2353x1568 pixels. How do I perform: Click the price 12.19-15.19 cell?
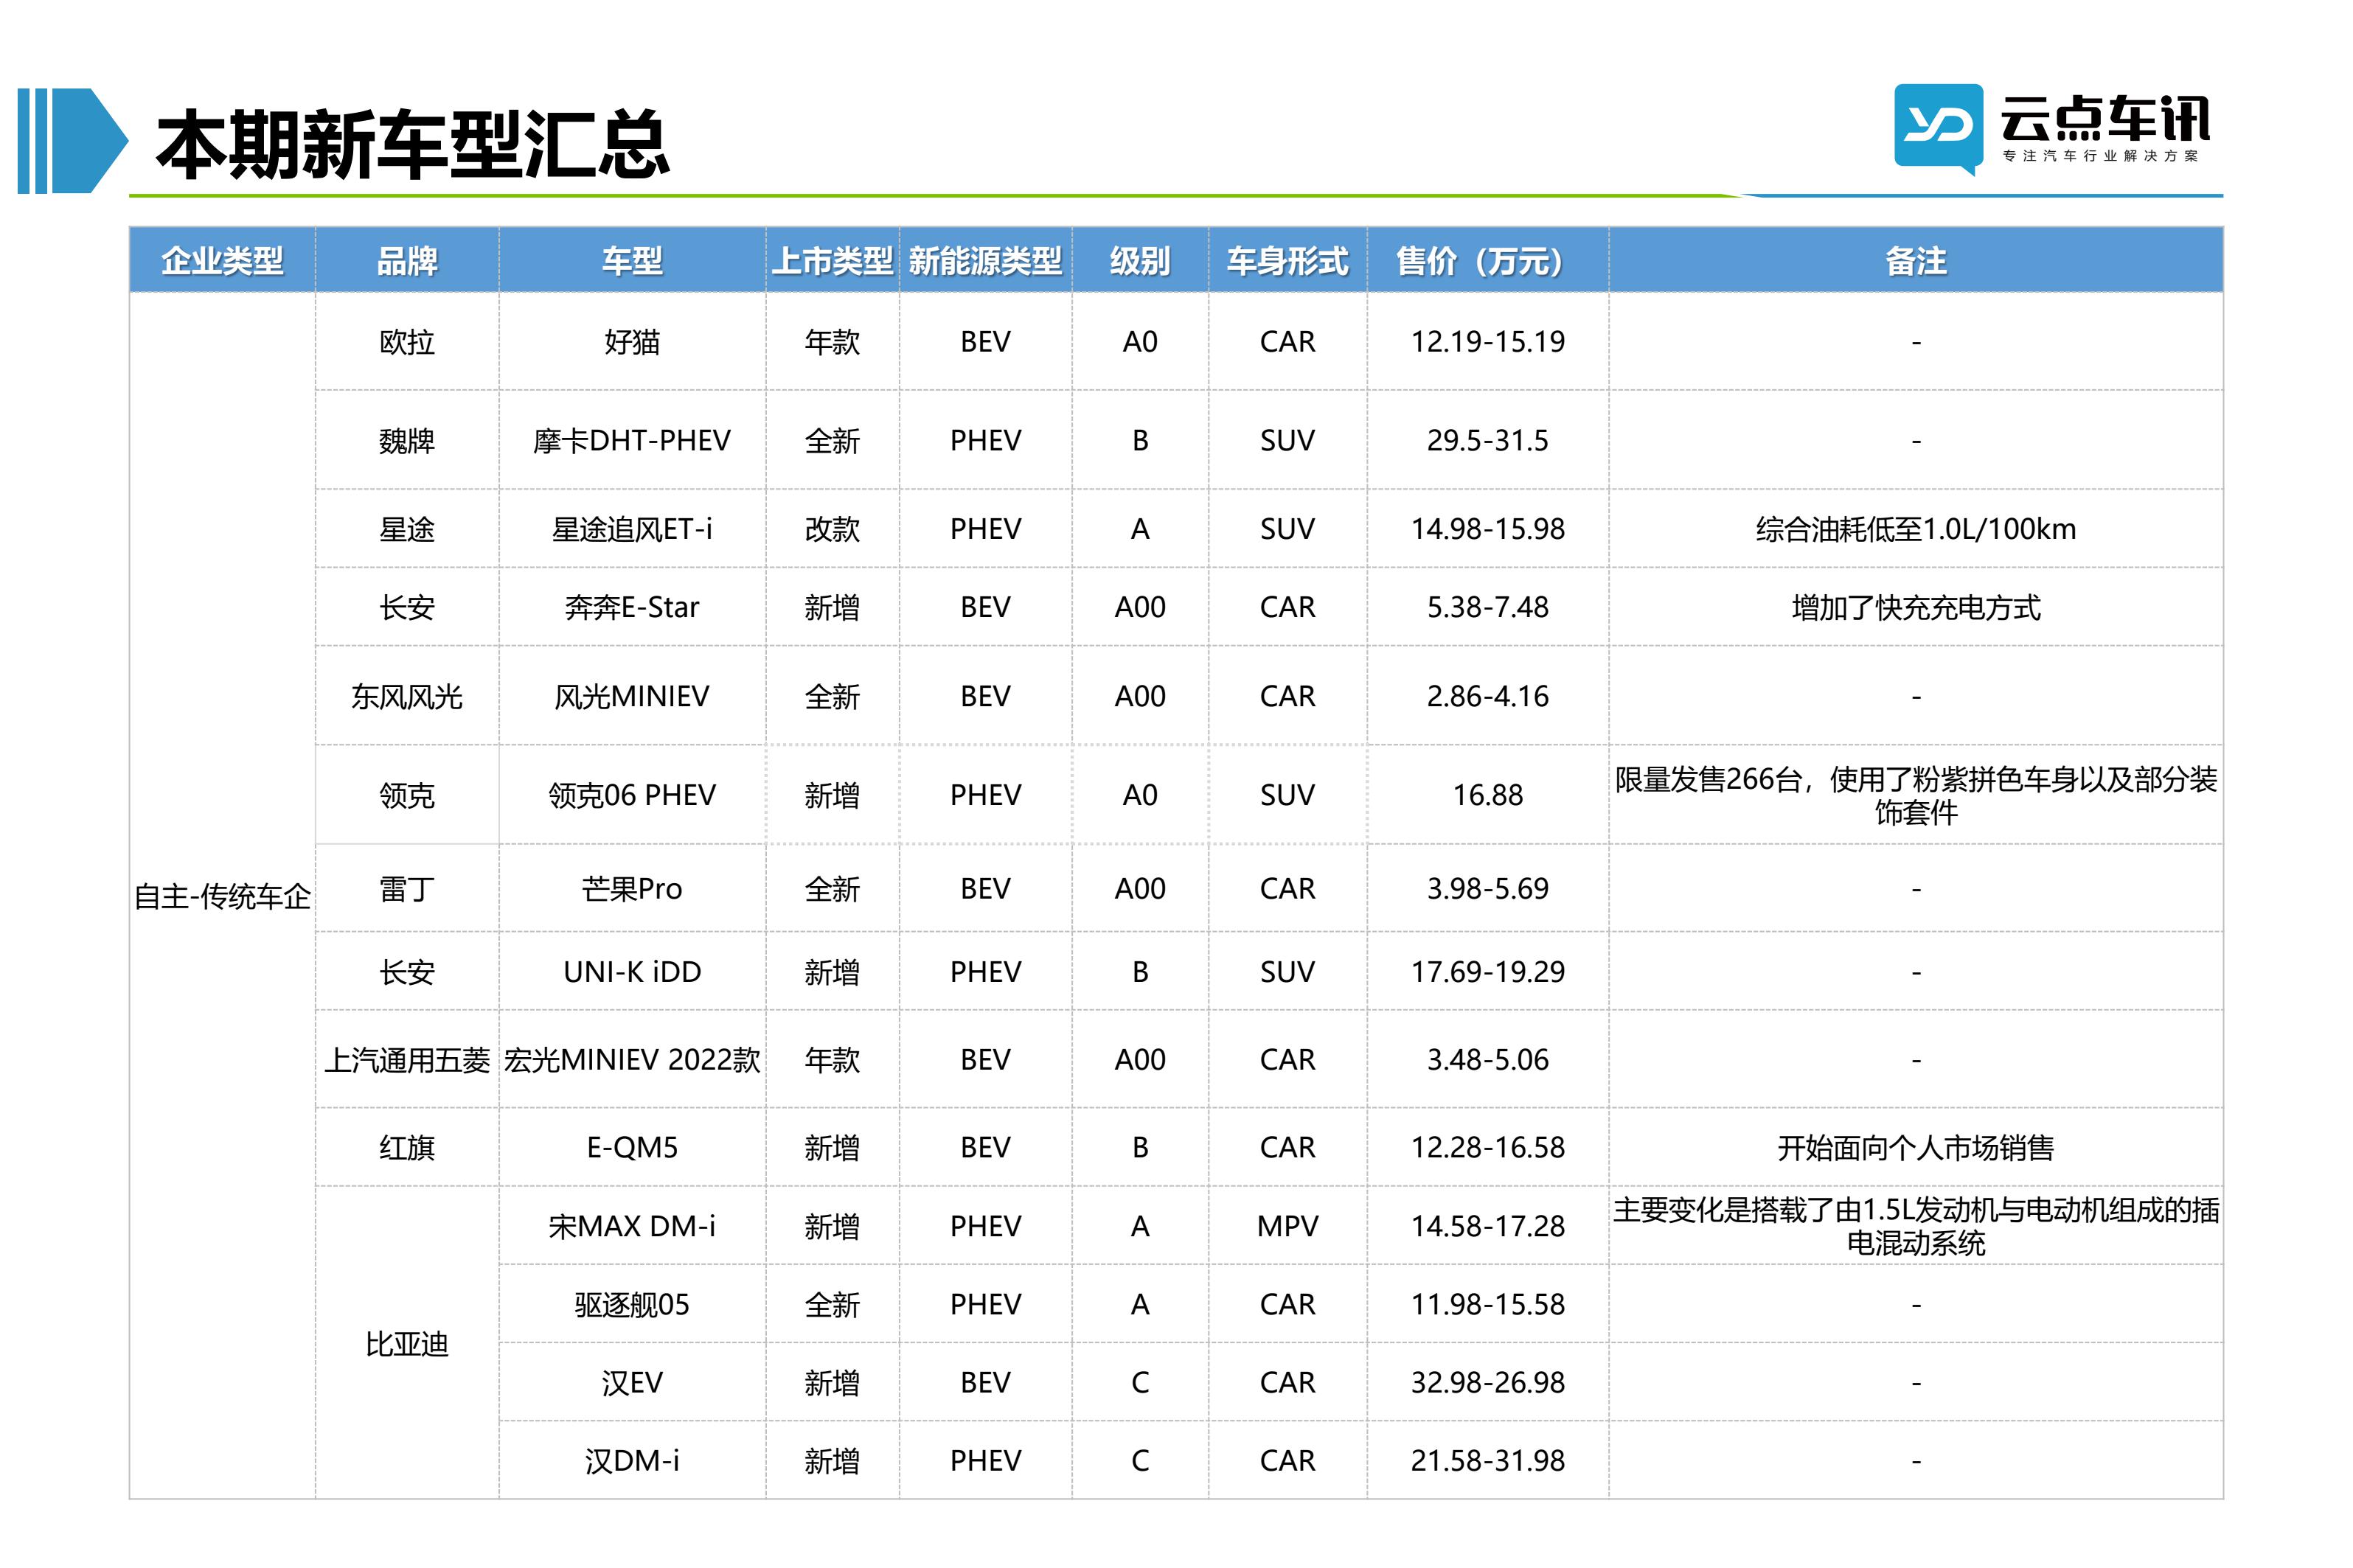pos(1487,342)
